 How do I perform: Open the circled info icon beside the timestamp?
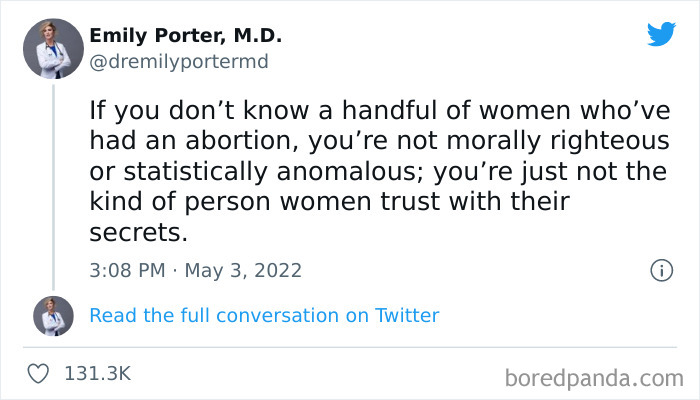coord(660,270)
